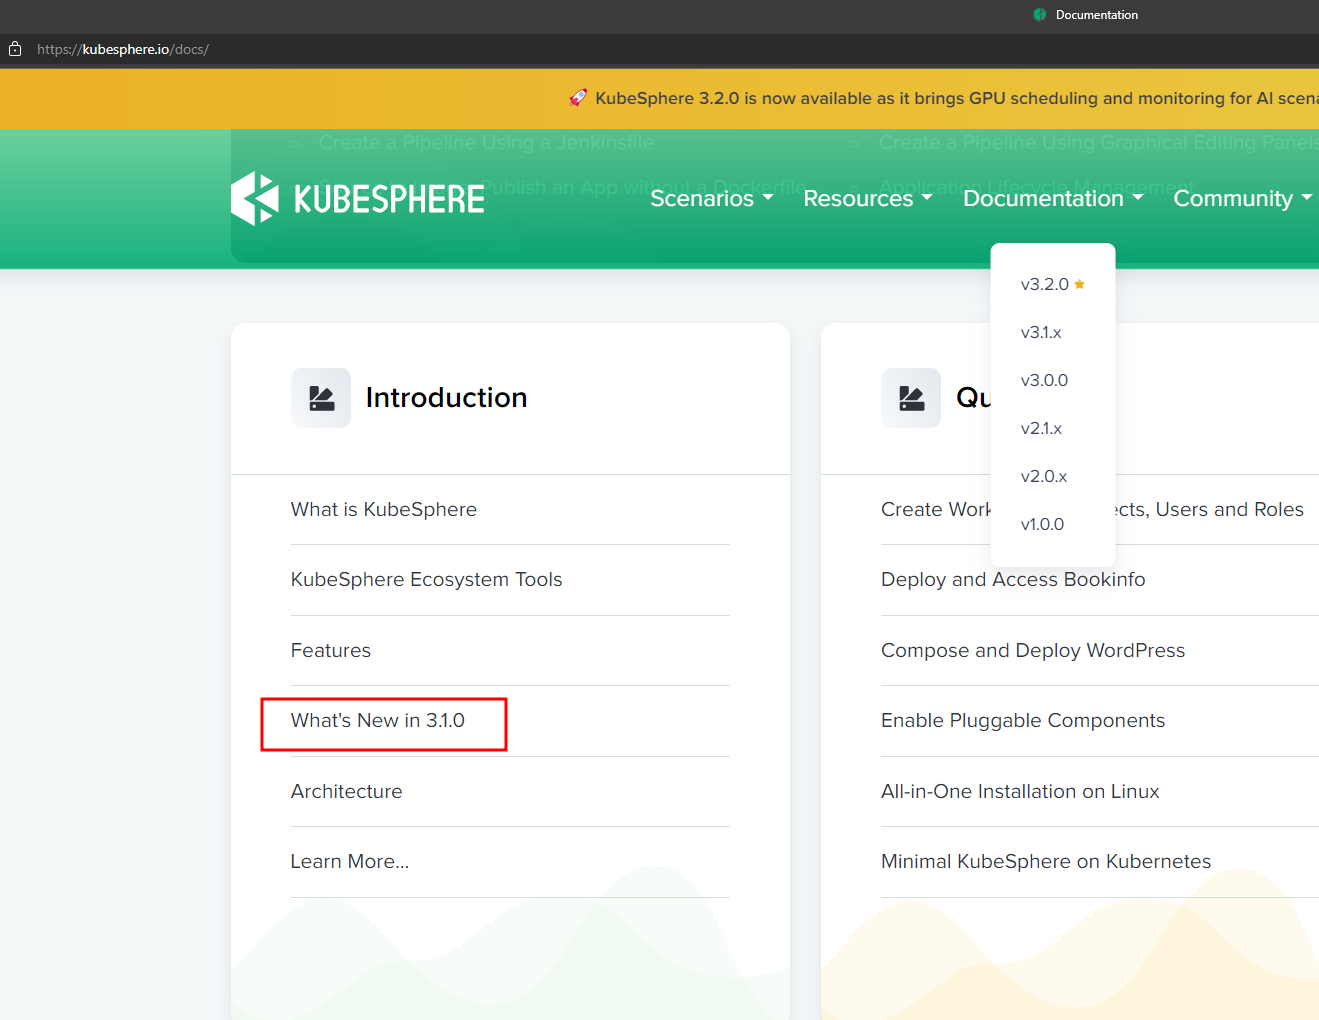1319x1020 pixels.
Task: Select Documentation in the top dark bar
Action: pyautogui.click(x=1097, y=14)
